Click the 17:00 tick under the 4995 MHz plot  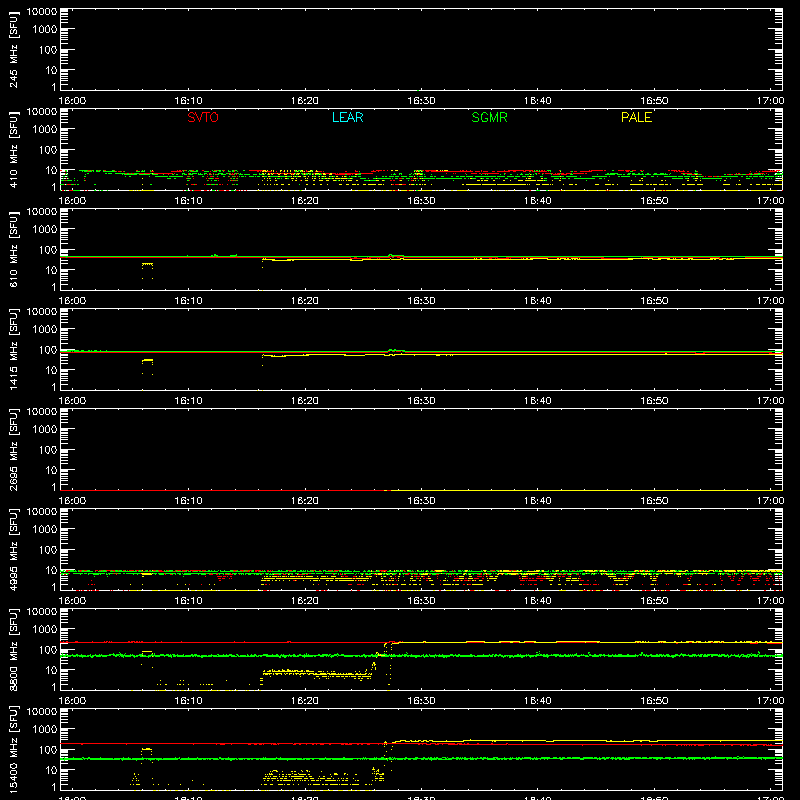[770, 601]
